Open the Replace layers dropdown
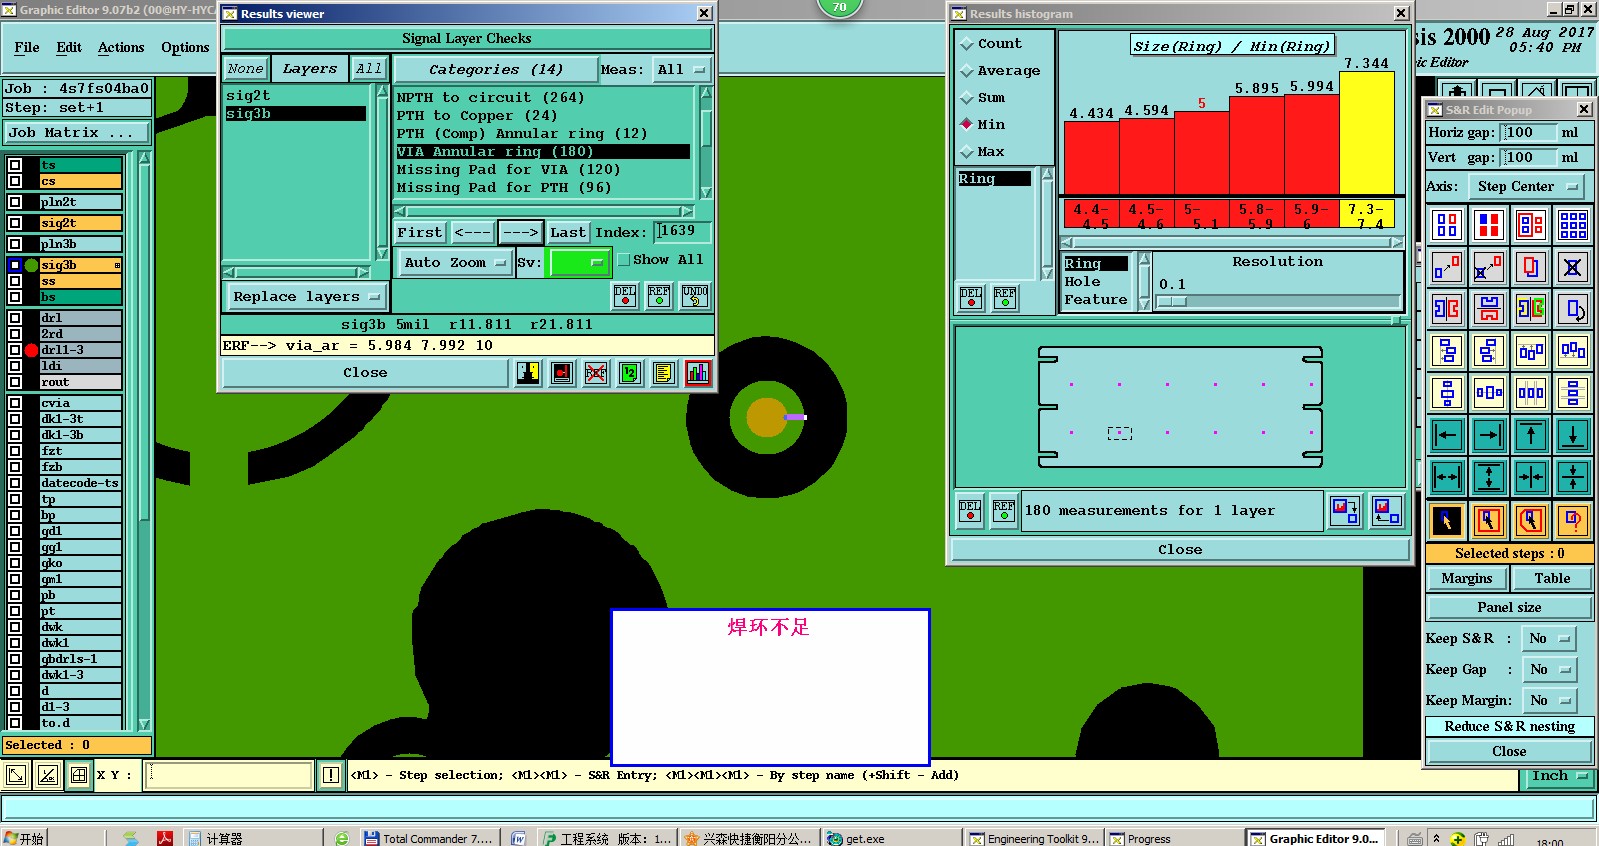The width and height of the screenshot is (1599, 846). [306, 297]
